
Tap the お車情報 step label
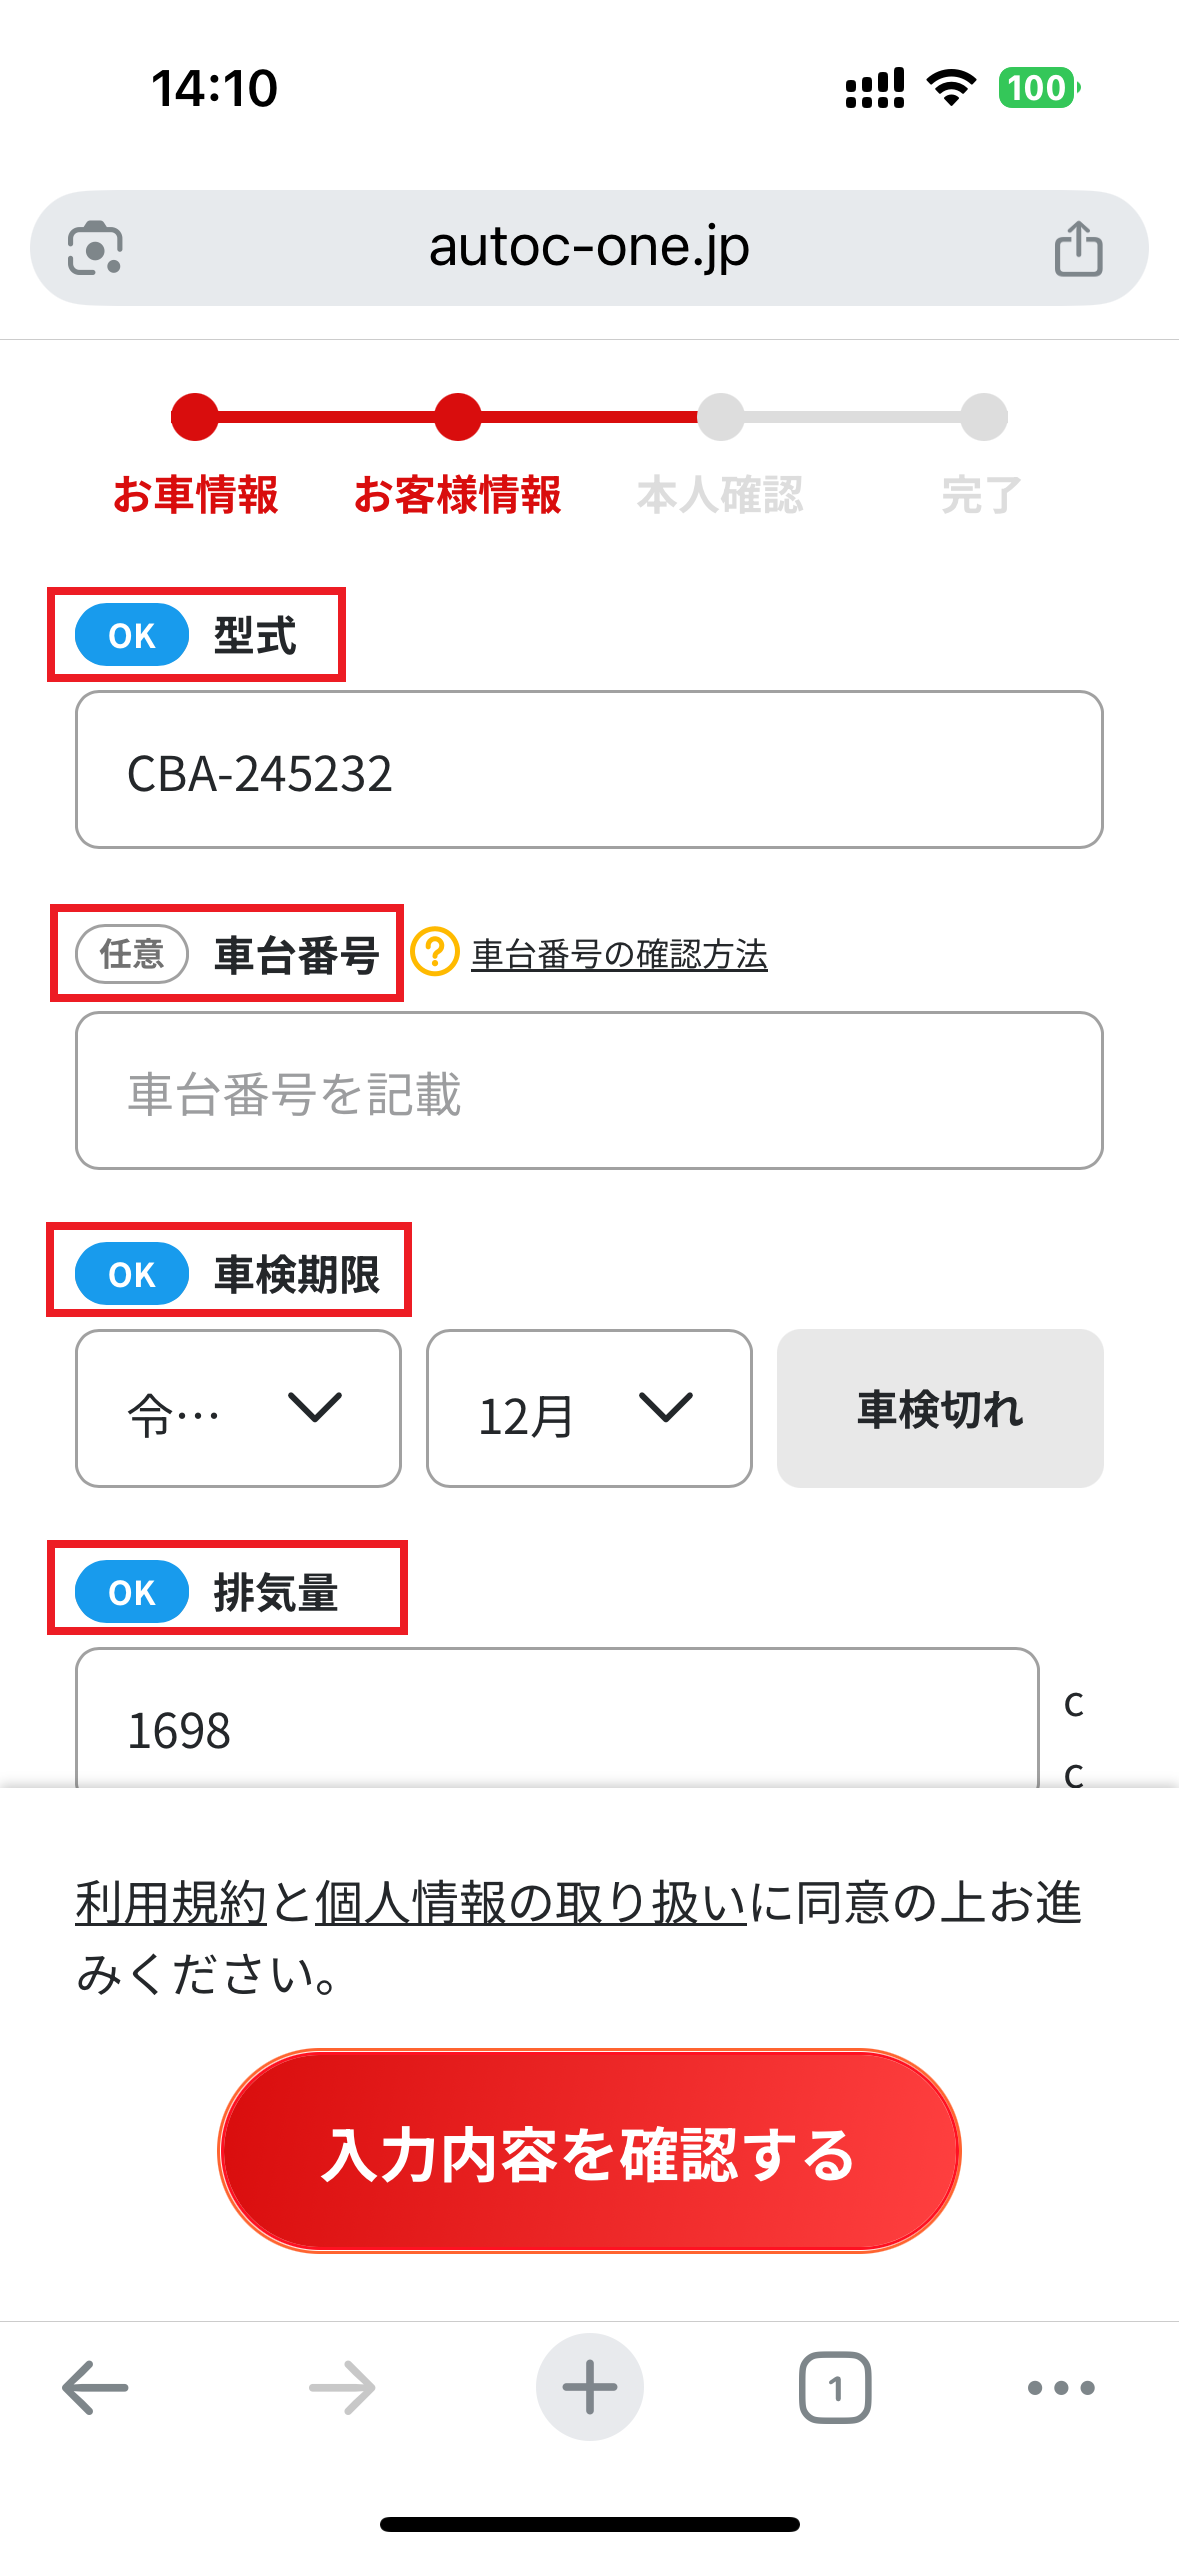(x=195, y=495)
